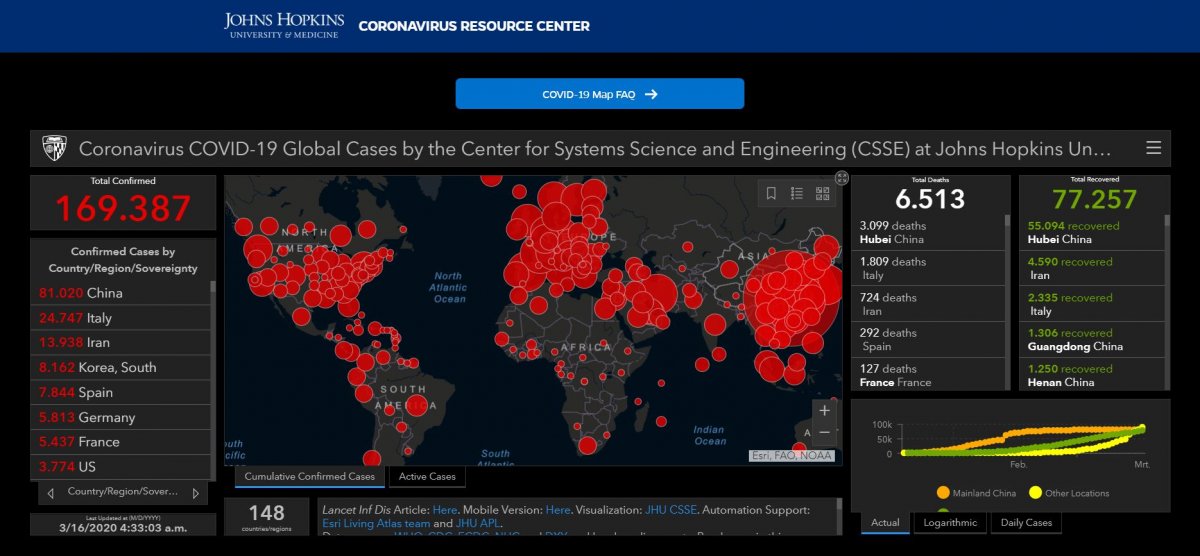Screen dimensions: 1200x556
Task: Open the bookmarks icon on the map
Action: pyautogui.click(x=771, y=193)
